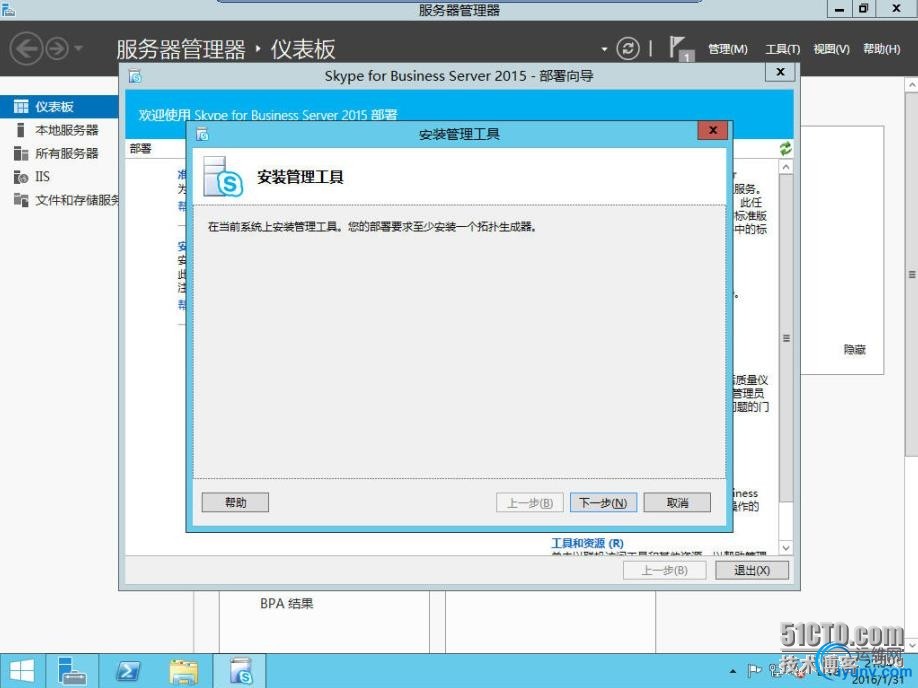
Task: Expand the dropdown arrow before refresh icon
Action: [x=604, y=49]
